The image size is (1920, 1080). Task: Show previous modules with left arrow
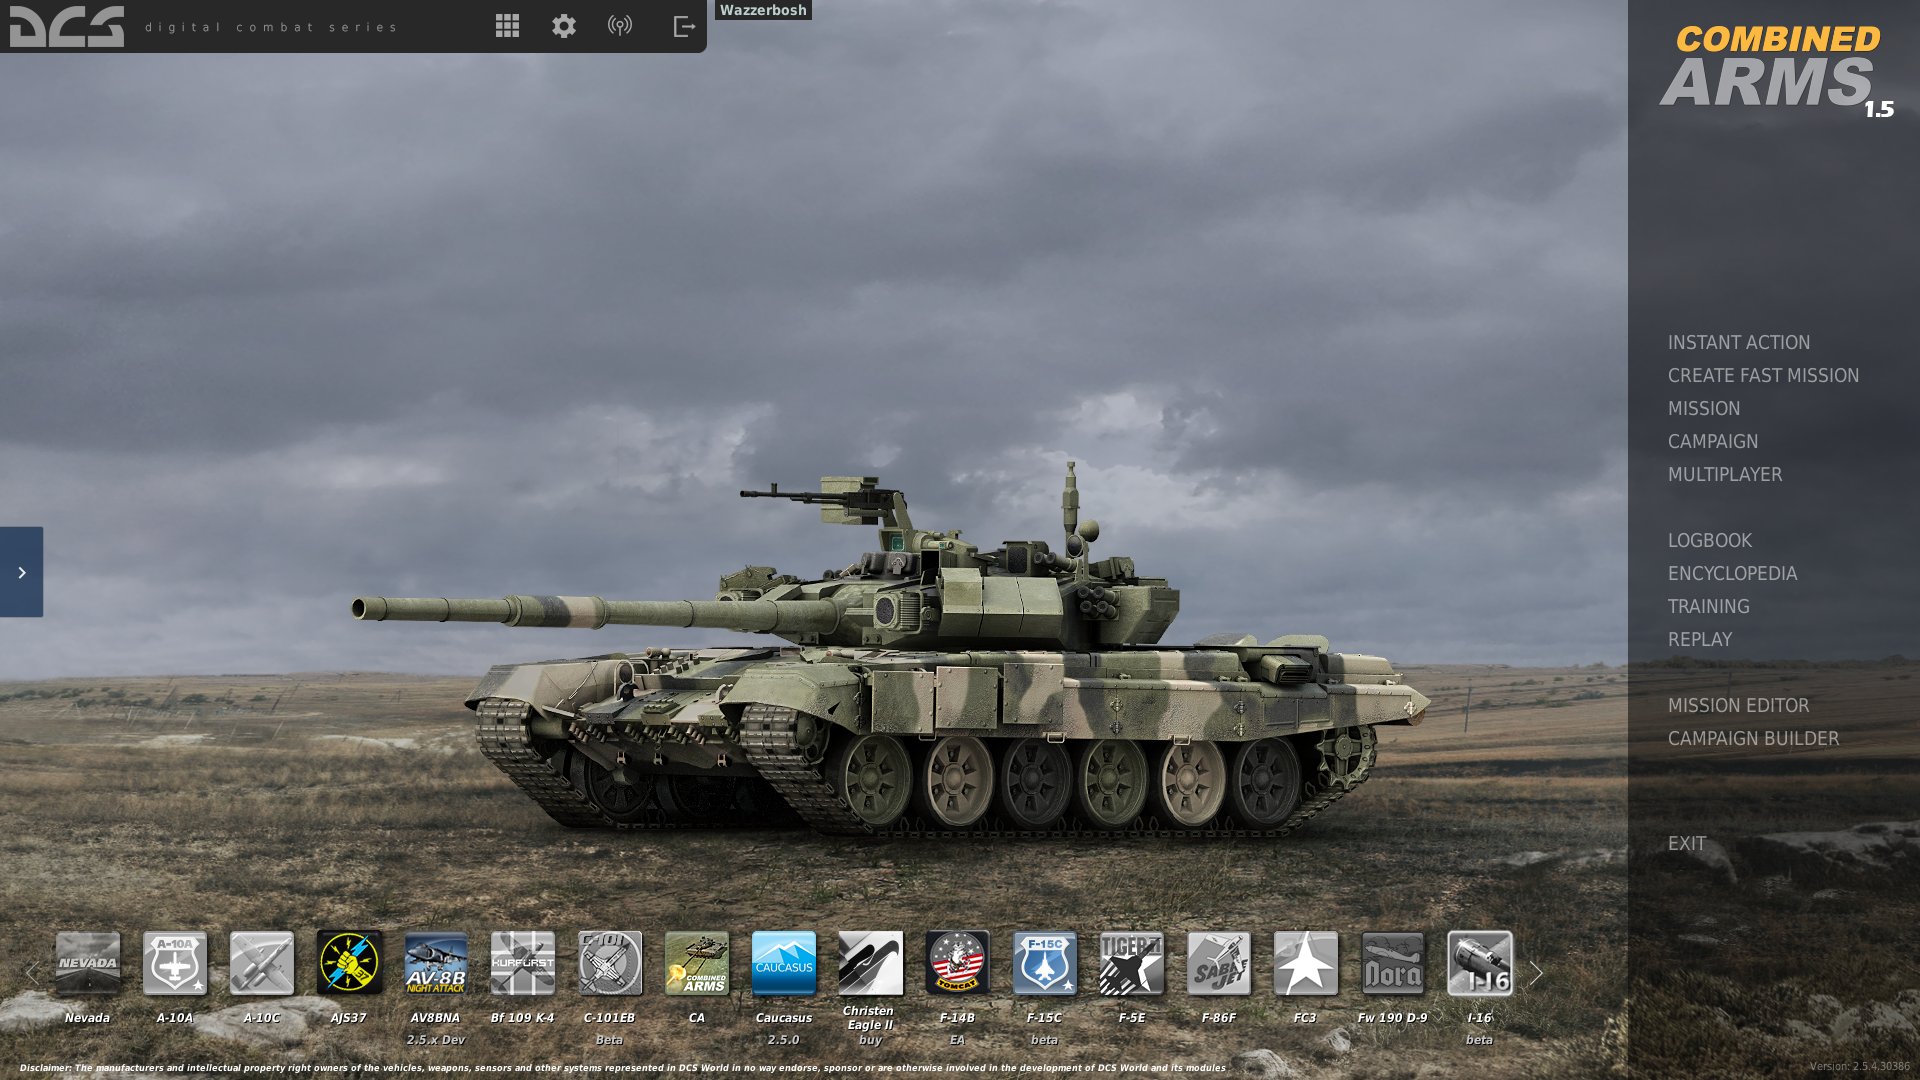pos(32,972)
